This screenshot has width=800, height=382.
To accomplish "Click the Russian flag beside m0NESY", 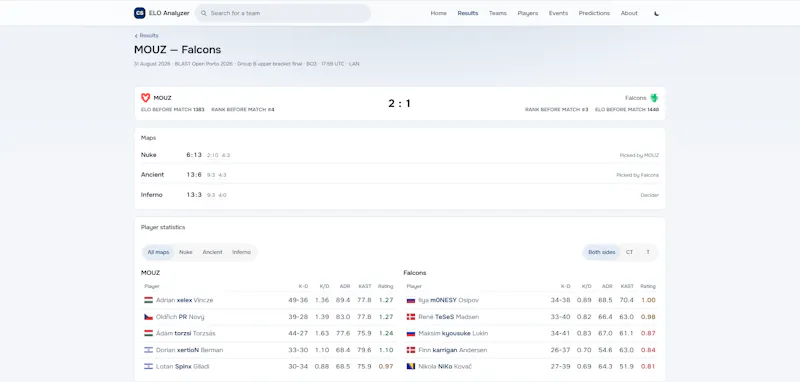I will pyautogui.click(x=411, y=300).
